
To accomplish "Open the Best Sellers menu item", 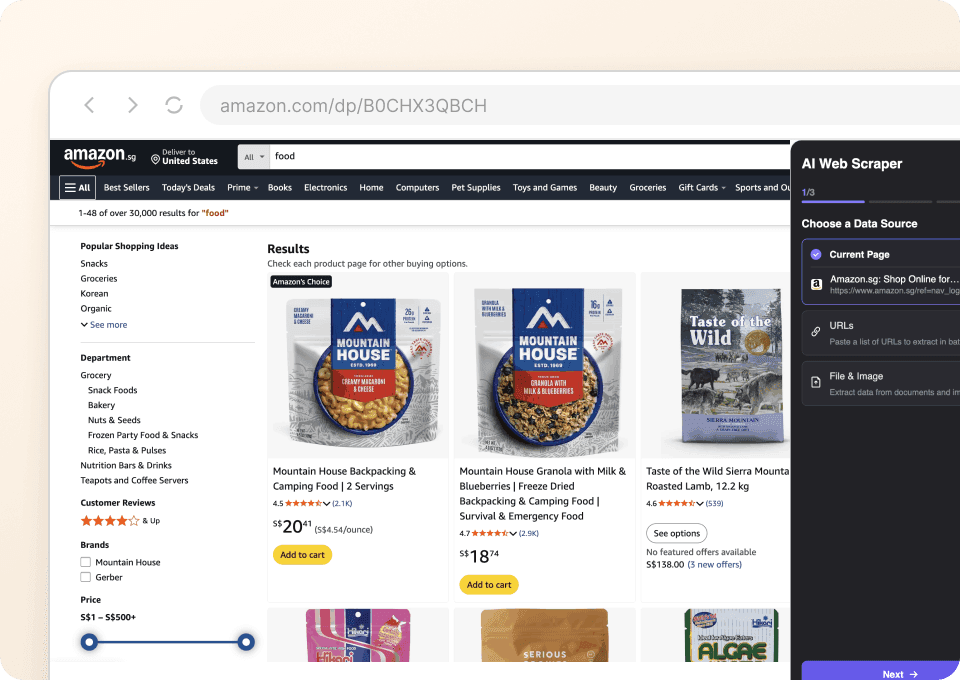I will (x=126, y=187).
